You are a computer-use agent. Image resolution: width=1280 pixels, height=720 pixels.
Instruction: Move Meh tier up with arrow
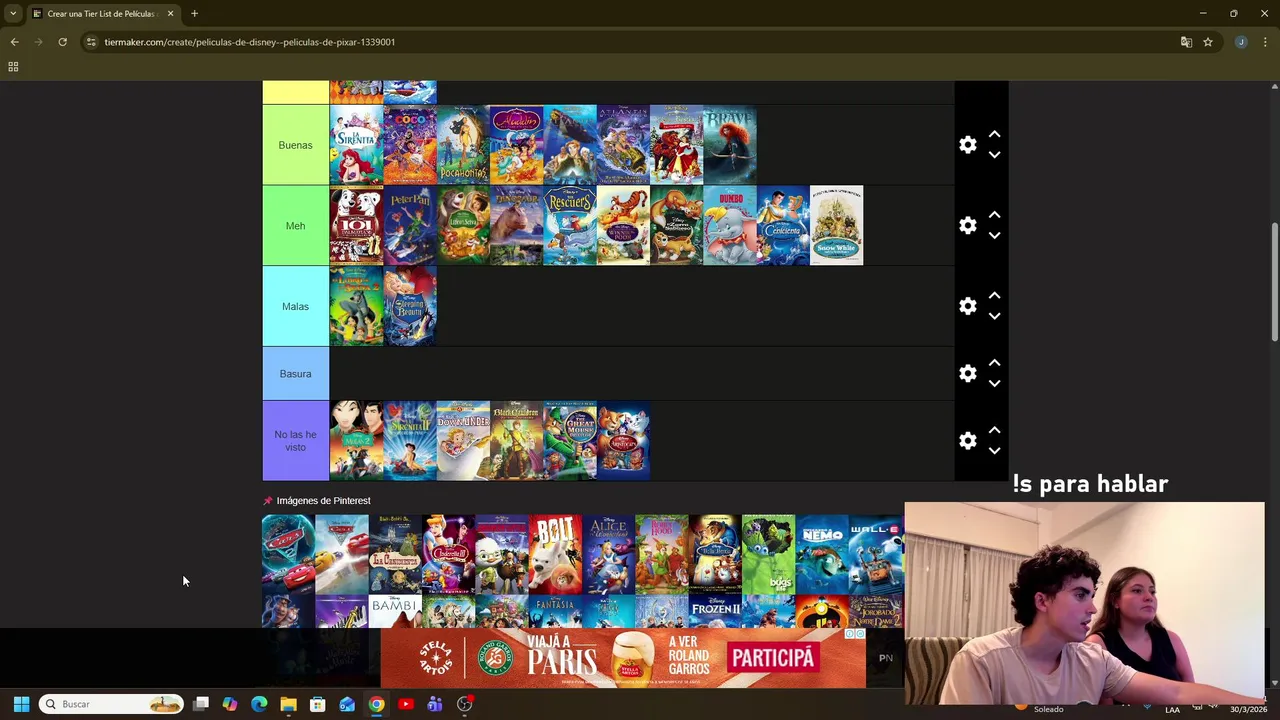[994, 215]
